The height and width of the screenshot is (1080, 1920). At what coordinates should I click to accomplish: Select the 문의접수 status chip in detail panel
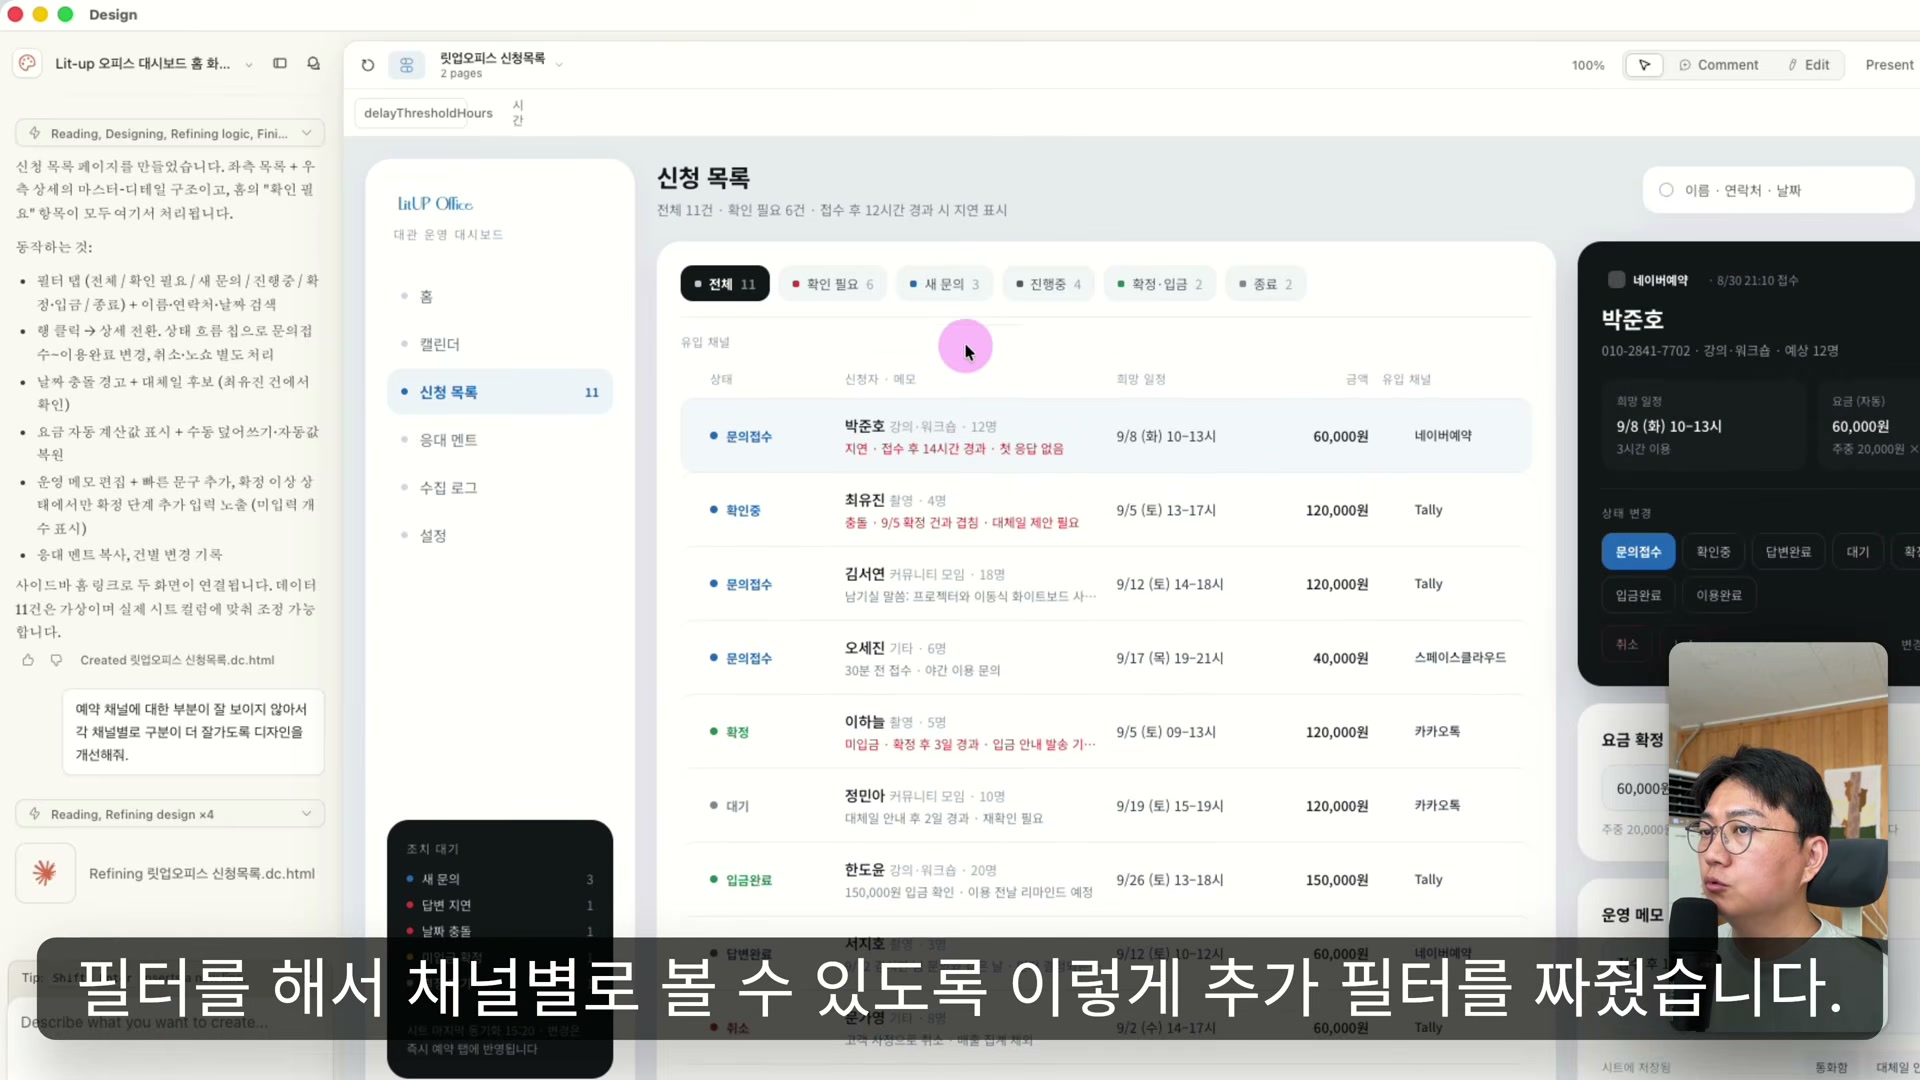tap(1638, 552)
